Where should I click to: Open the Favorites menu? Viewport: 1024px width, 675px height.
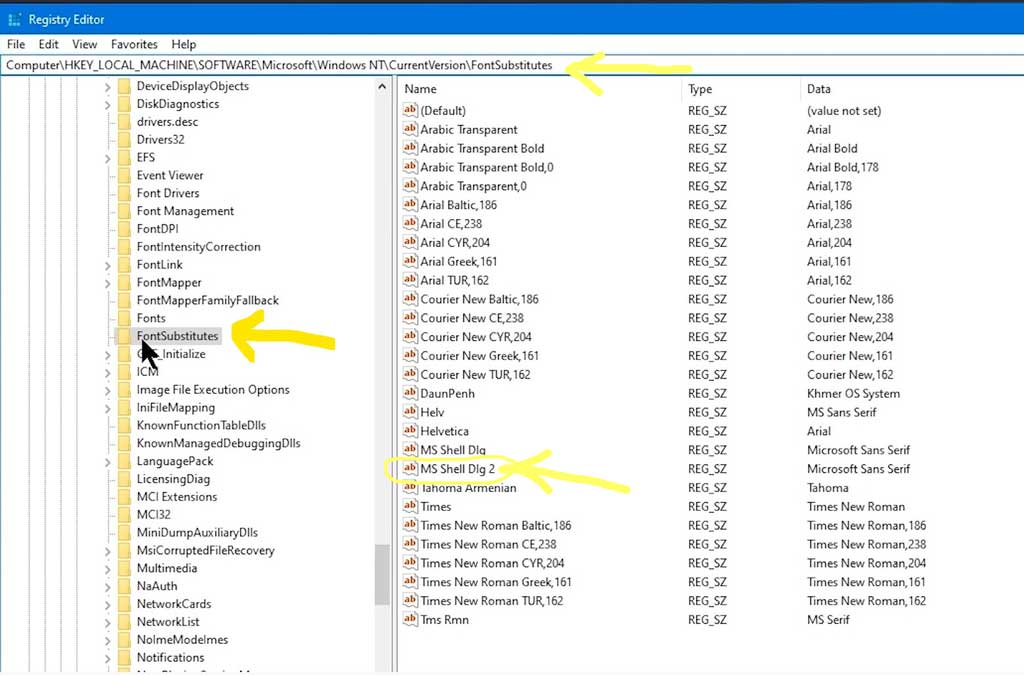(134, 44)
